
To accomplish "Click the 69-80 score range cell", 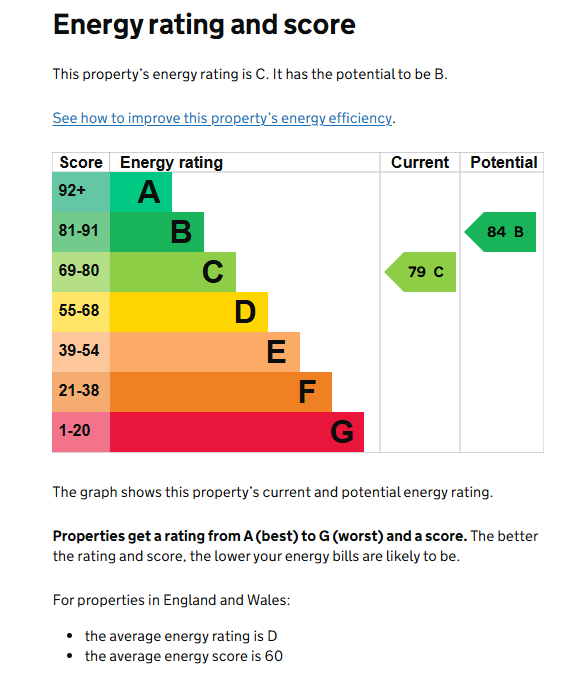I will point(81,272).
